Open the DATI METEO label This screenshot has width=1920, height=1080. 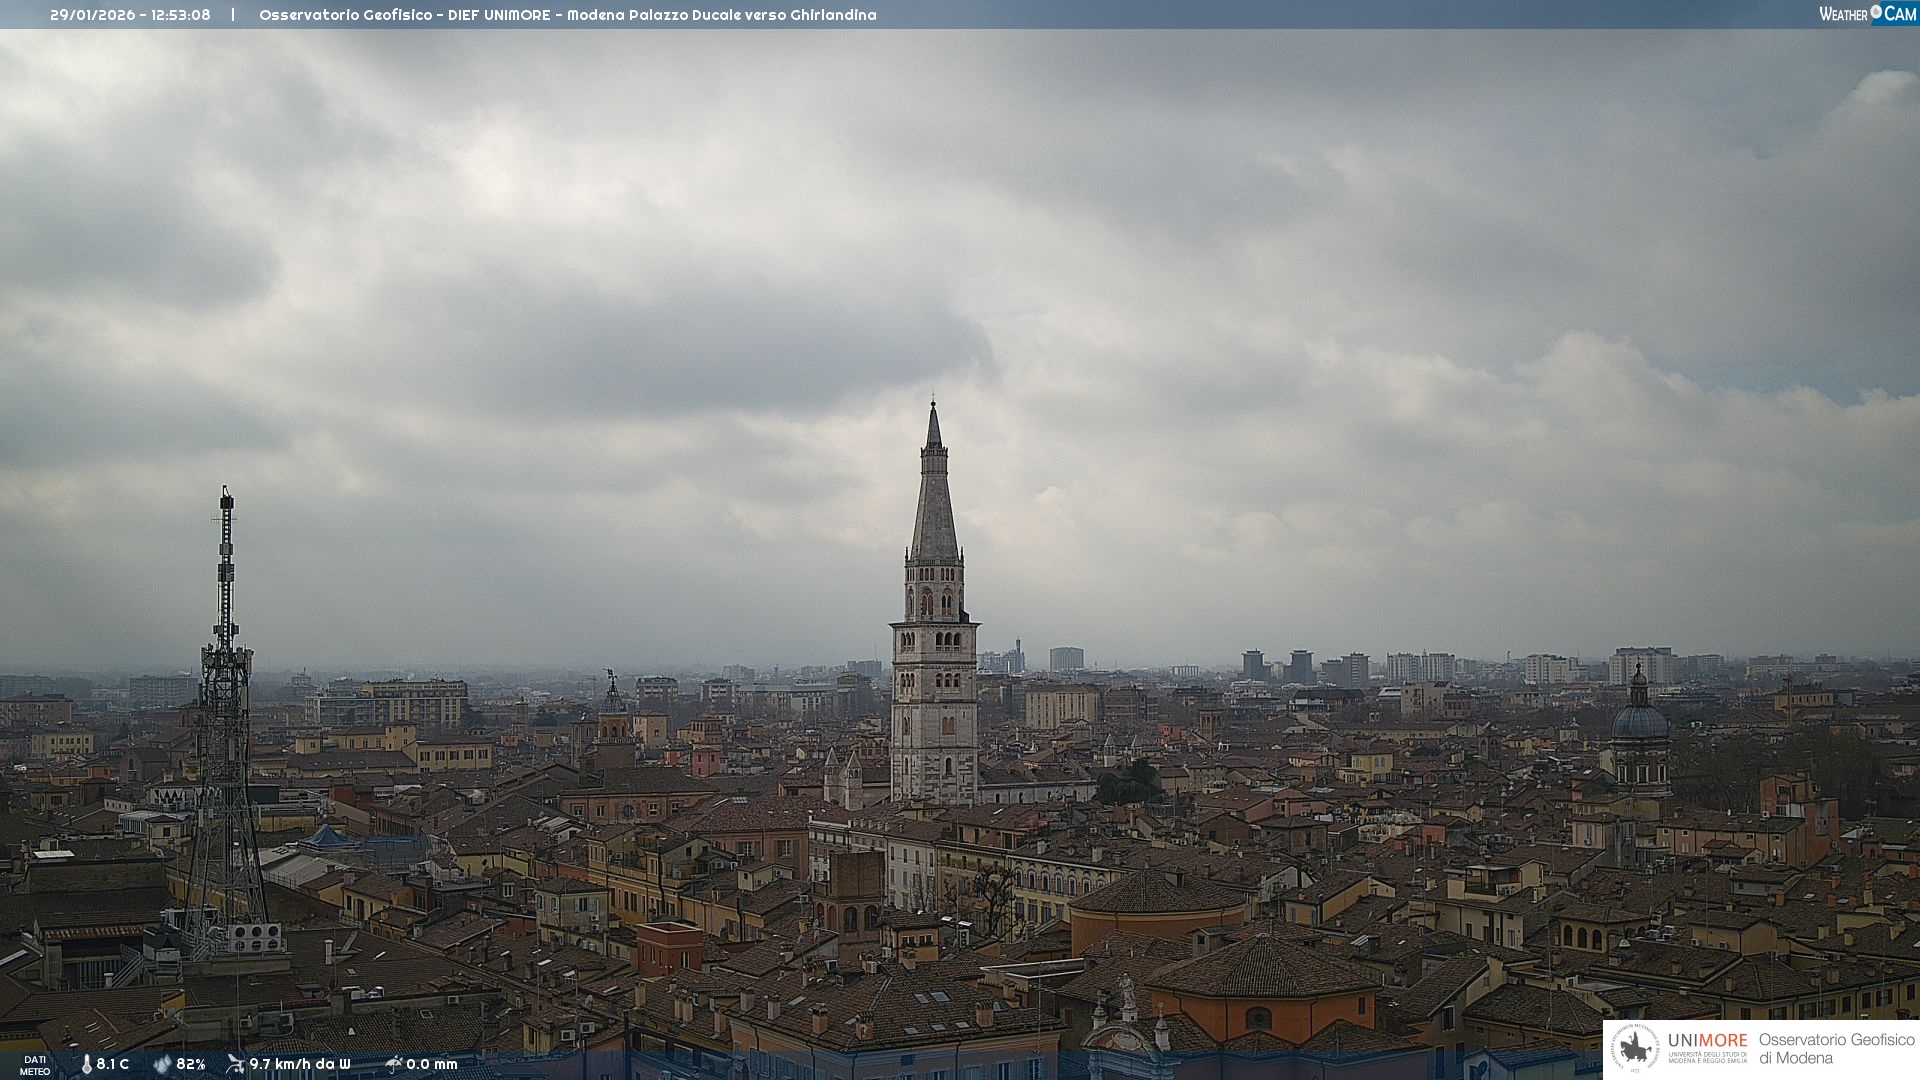35,1065
